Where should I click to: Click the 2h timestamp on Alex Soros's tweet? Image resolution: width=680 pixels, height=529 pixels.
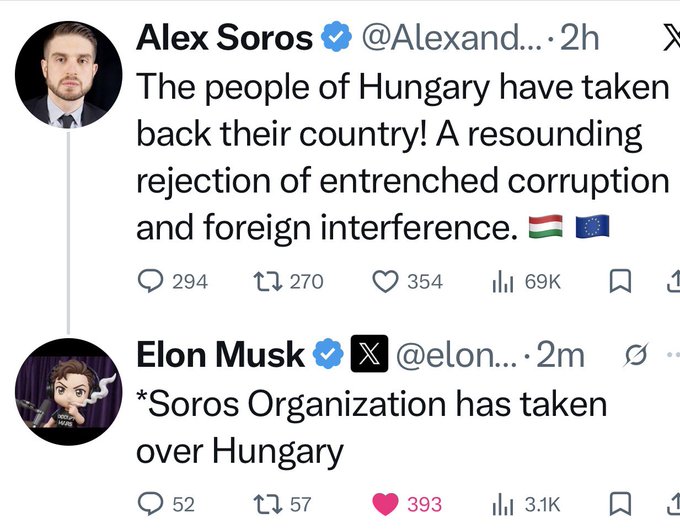coord(580,38)
